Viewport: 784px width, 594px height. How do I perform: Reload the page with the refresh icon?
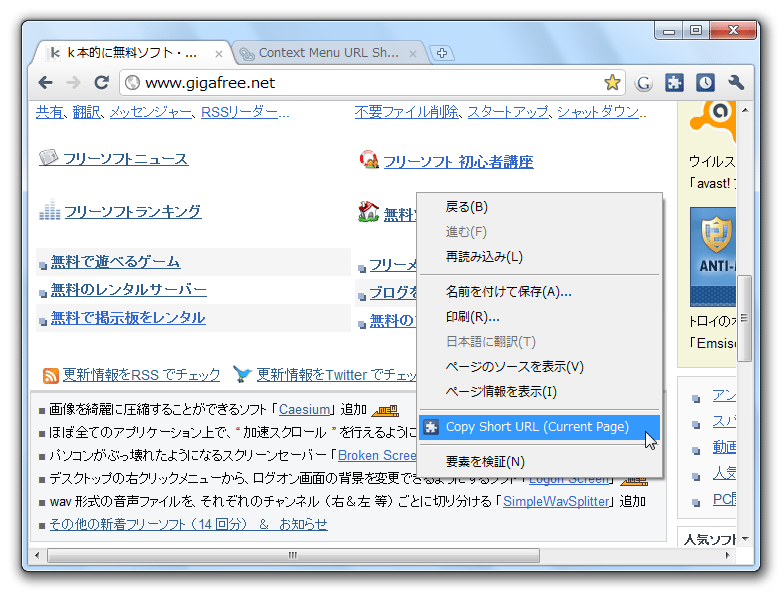tap(102, 82)
